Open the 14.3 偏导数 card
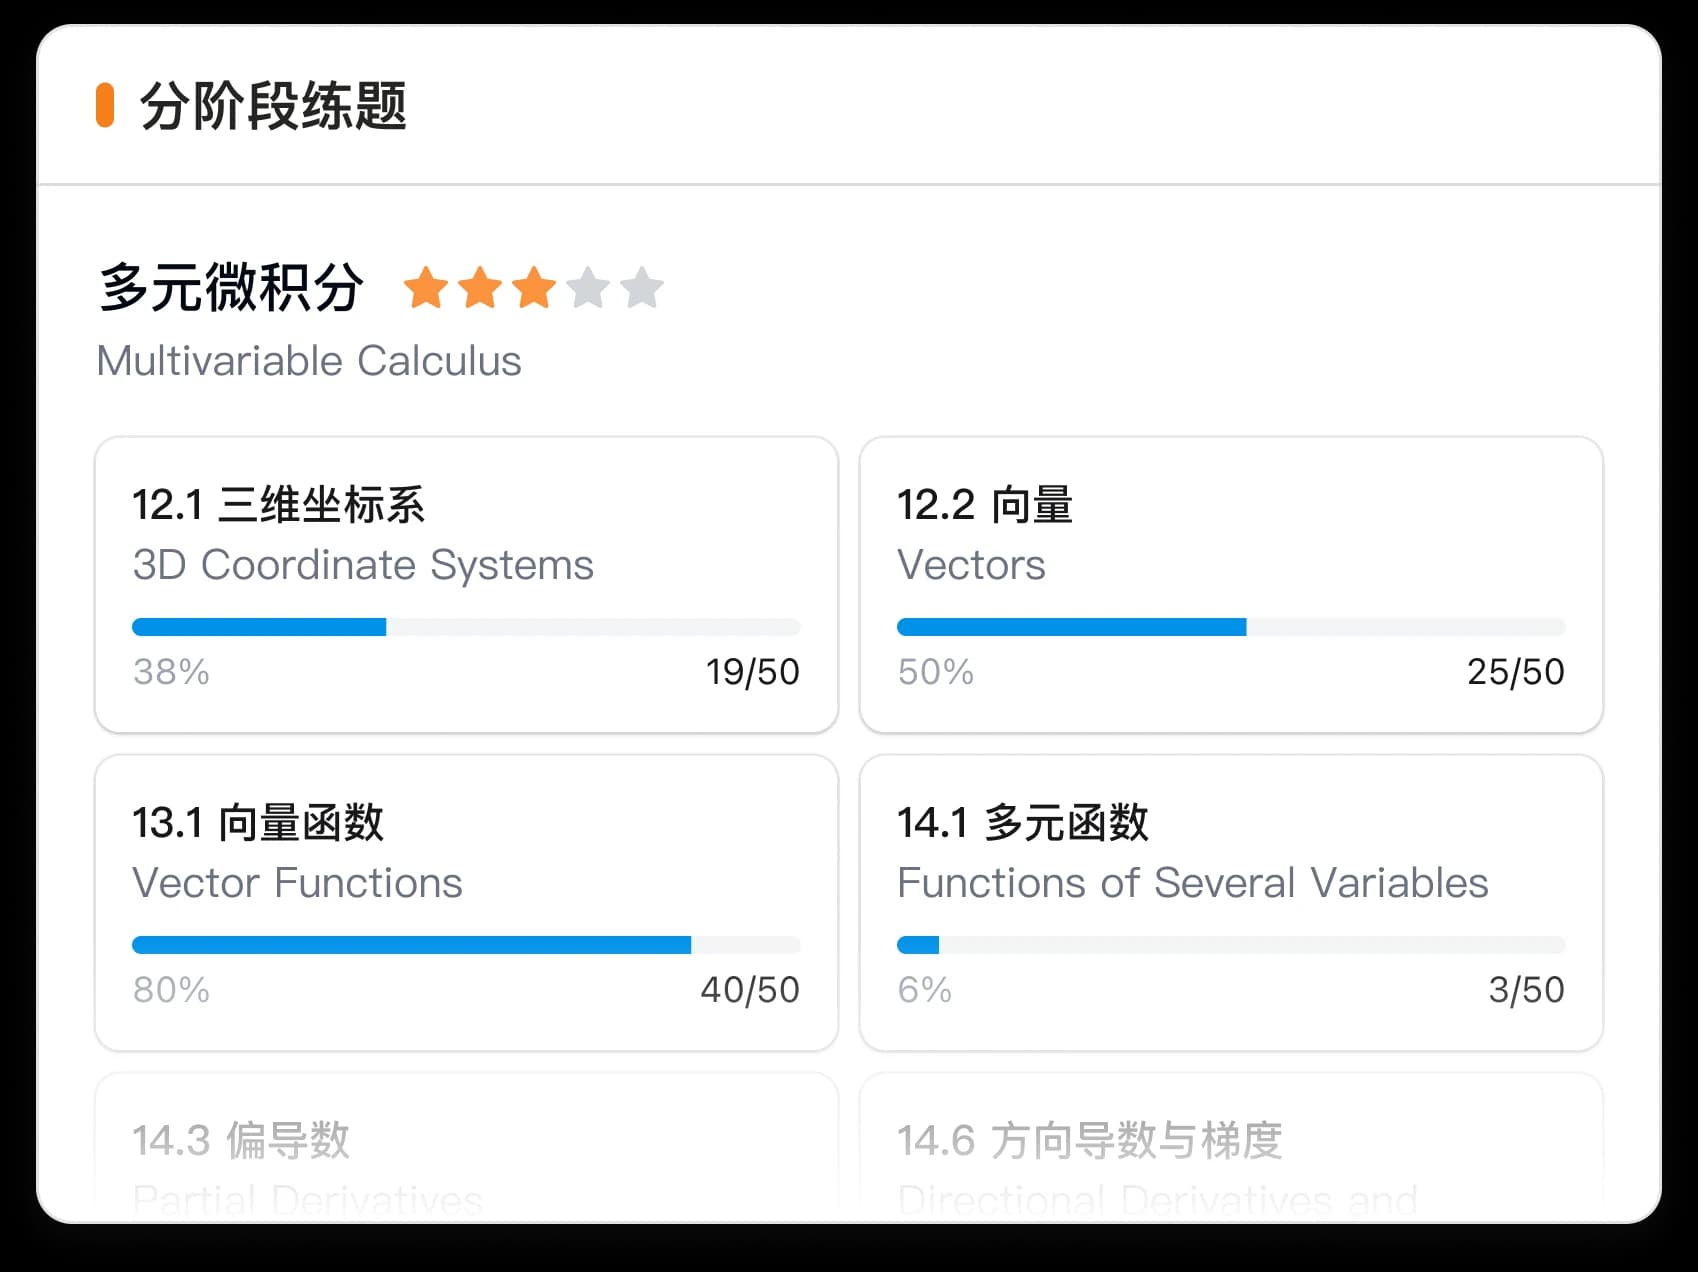This screenshot has height=1272, width=1698. (x=466, y=1145)
